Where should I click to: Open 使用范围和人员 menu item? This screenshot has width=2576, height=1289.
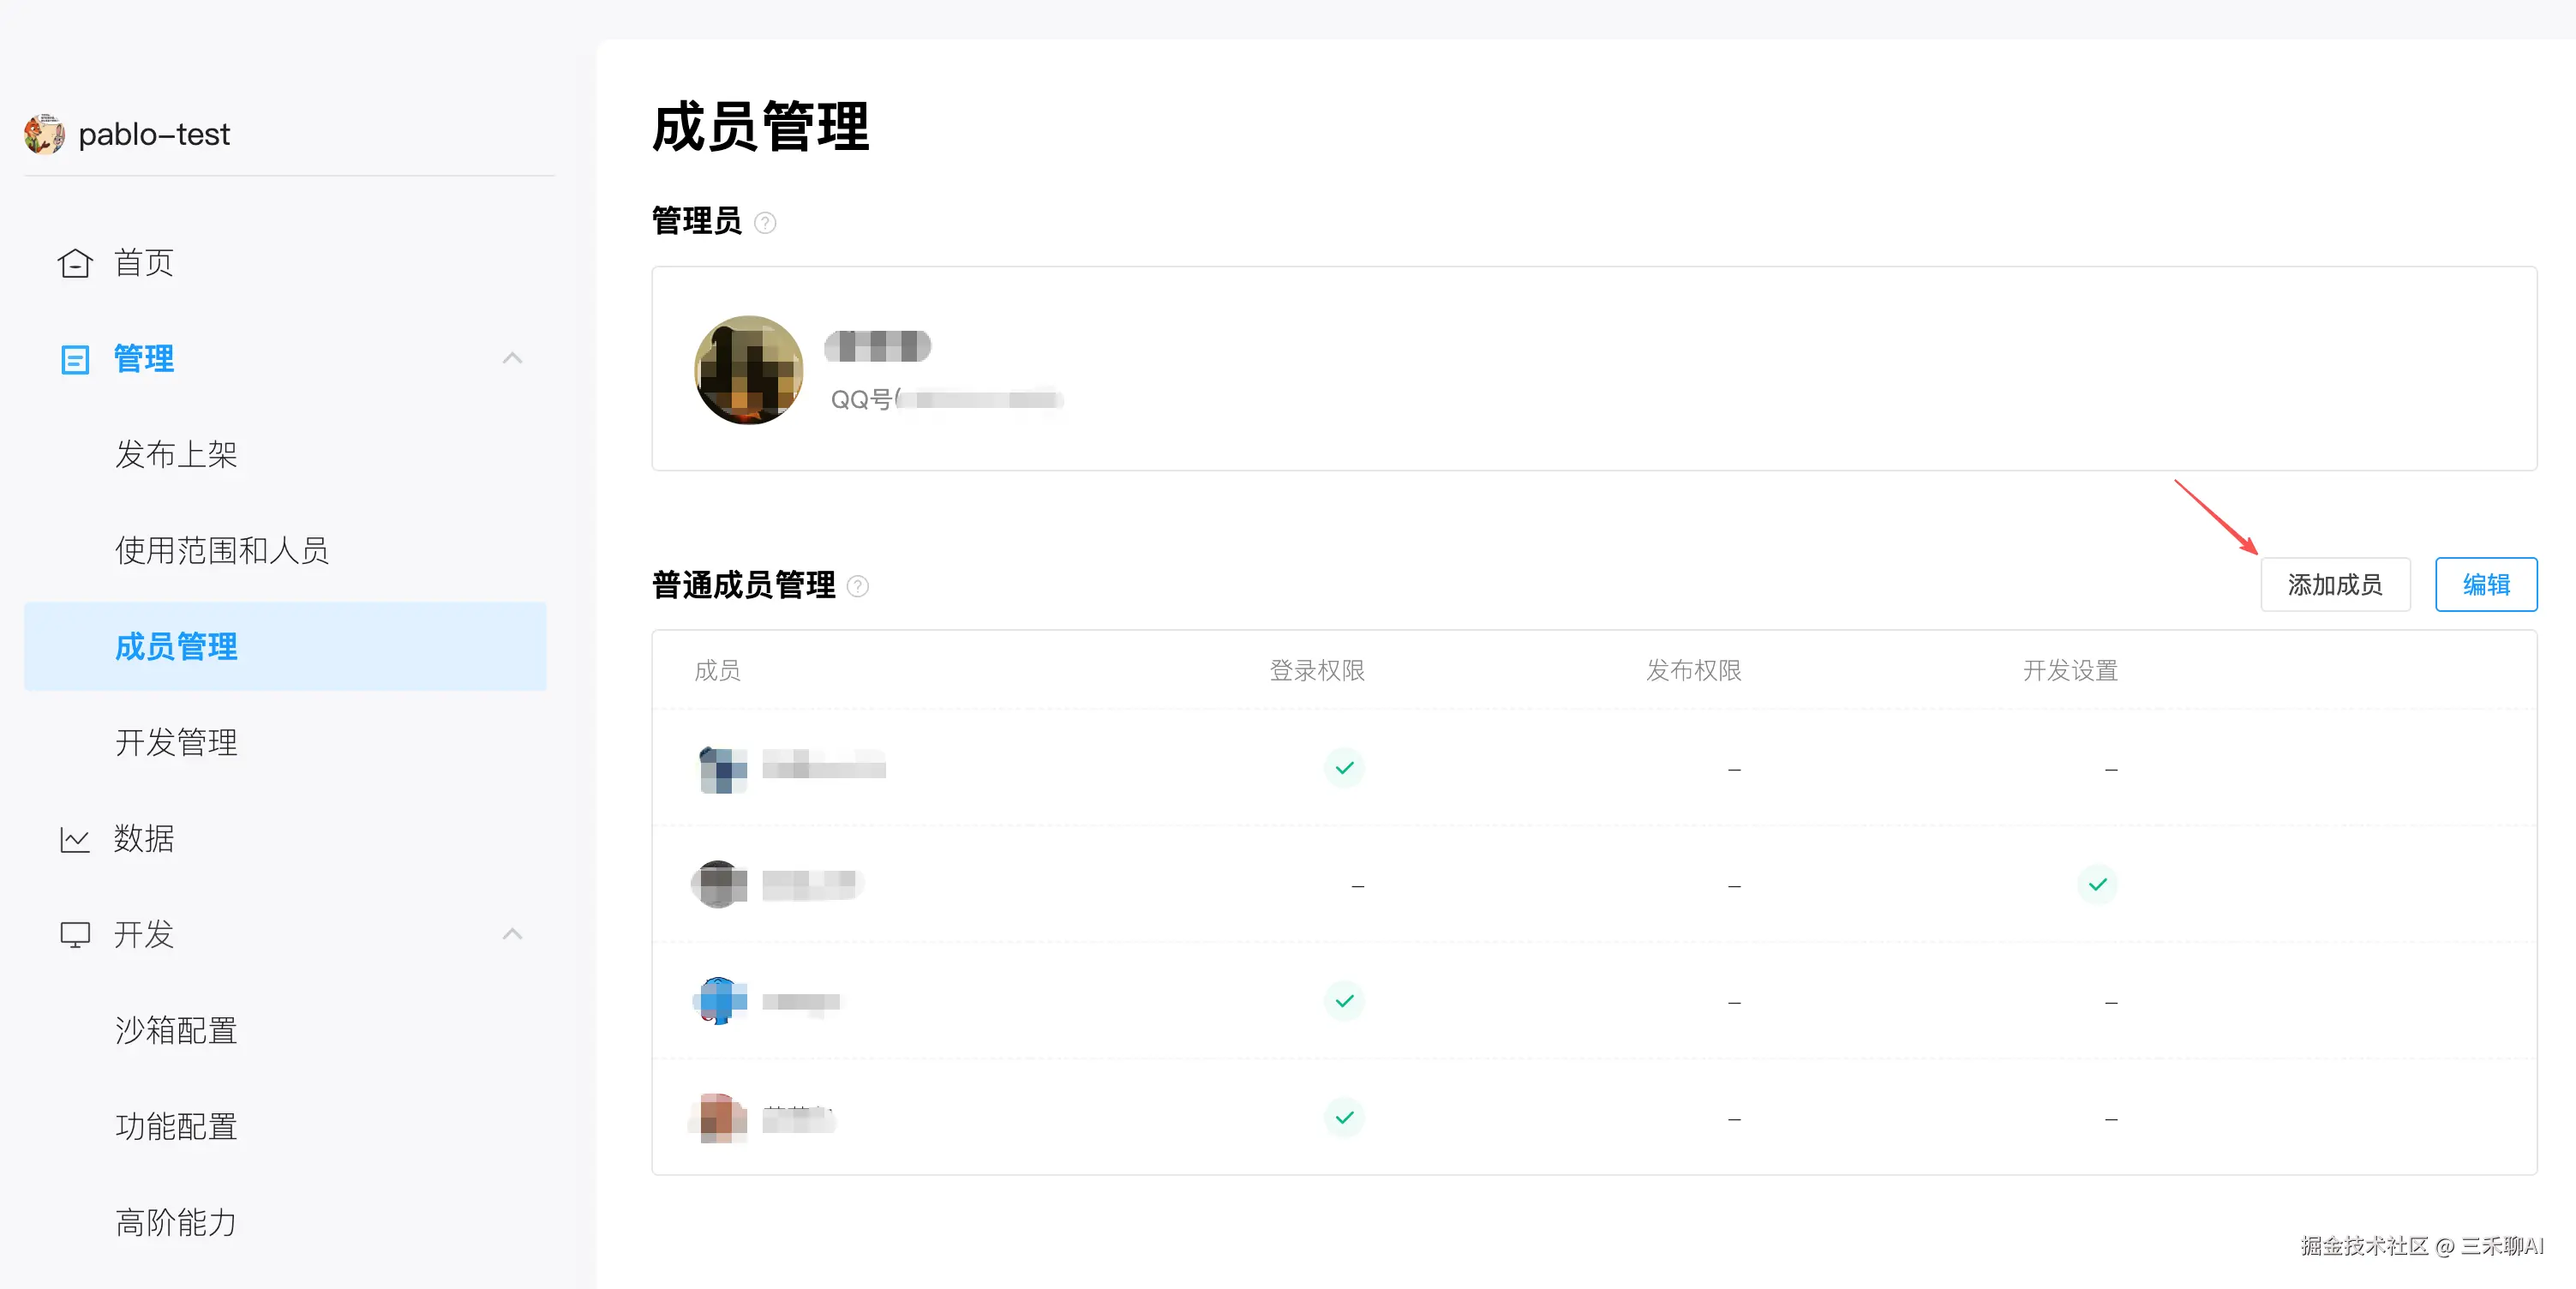click(222, 551)
